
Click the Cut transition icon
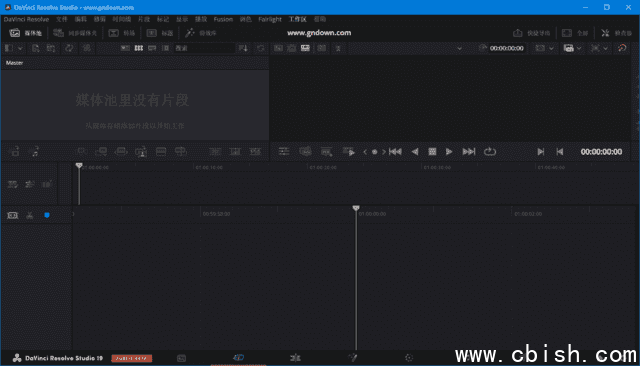[x=215, y=152]
